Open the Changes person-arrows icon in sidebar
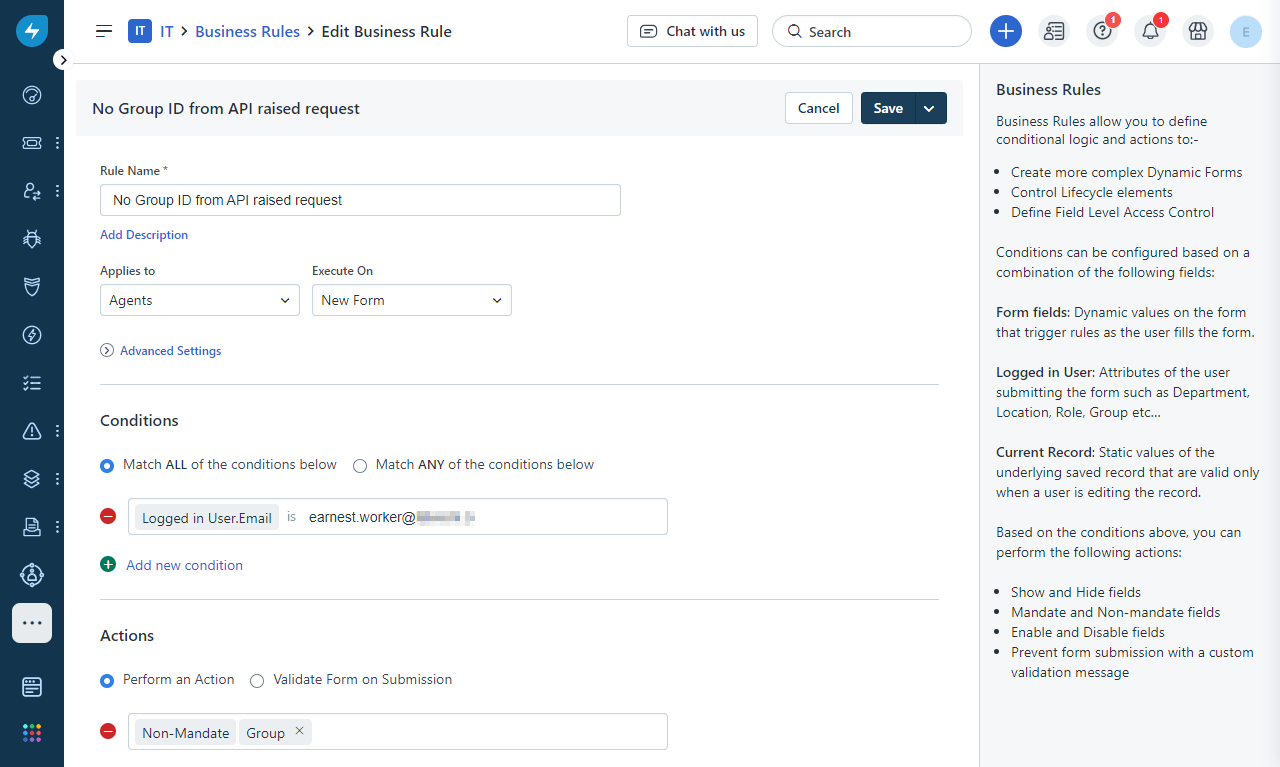1280x767 pixels. 32,191
